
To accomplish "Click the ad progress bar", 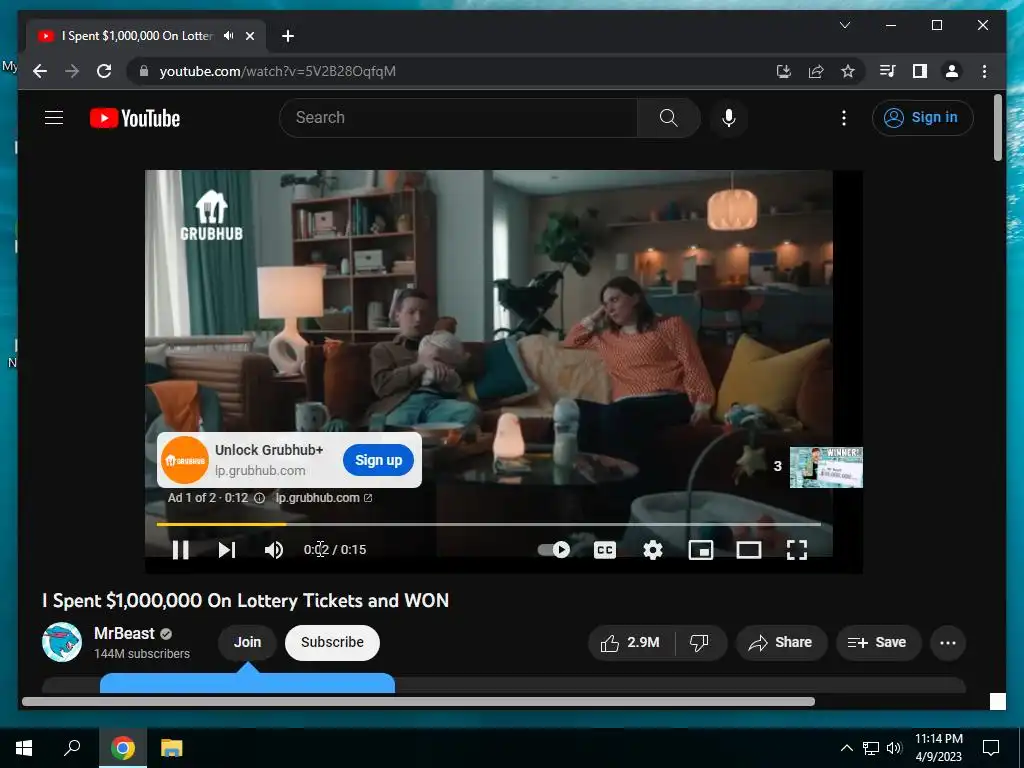I will tap(488, 524).
